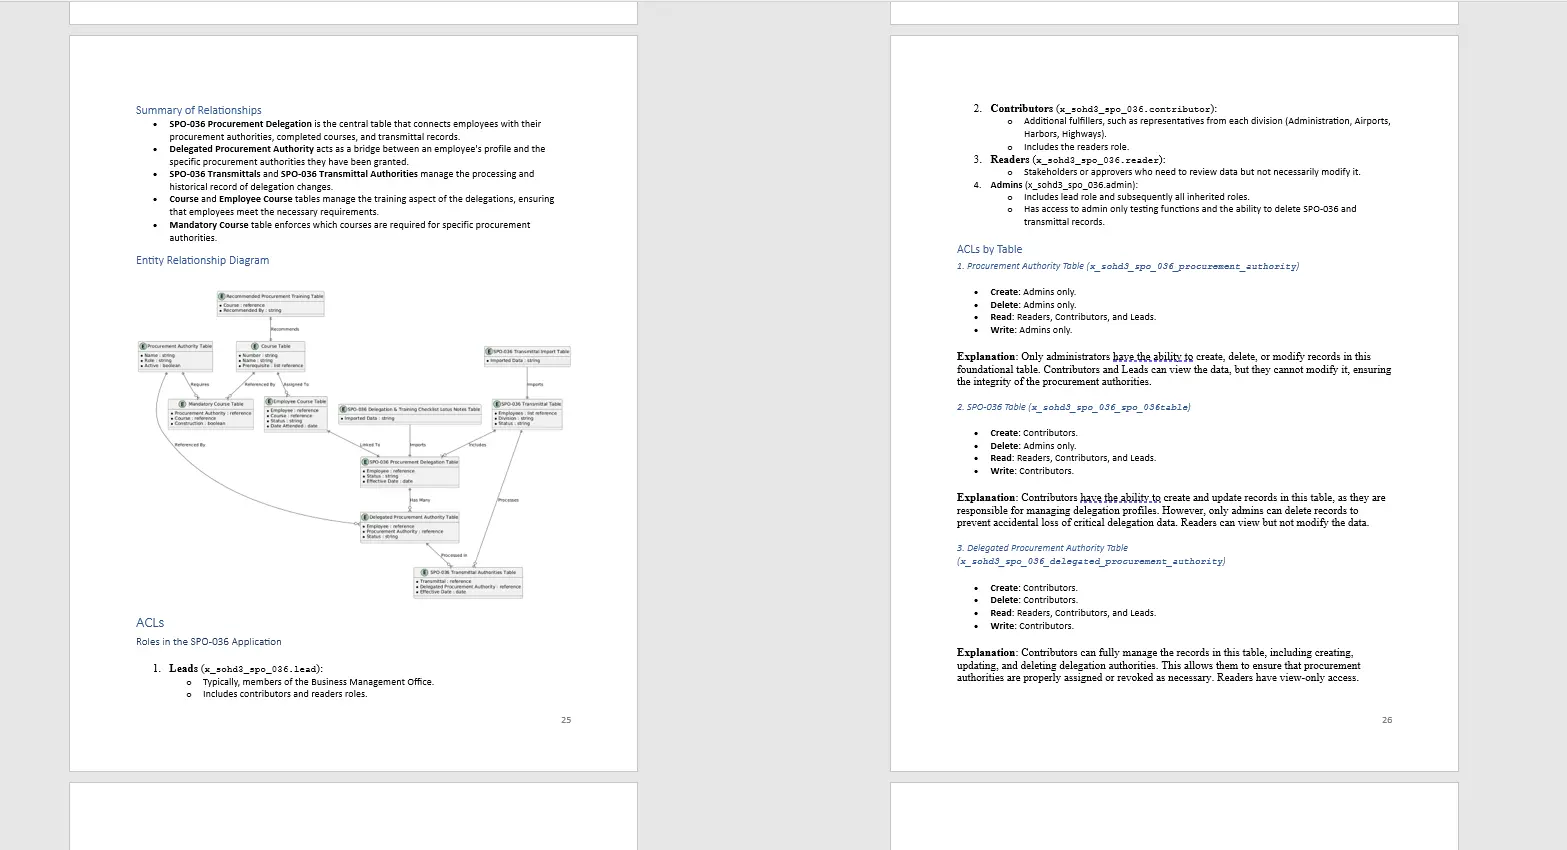Click "Mandatory Course Table" entity title in diagram
The image size is (1567, 850).
click(x=216, y=404)
